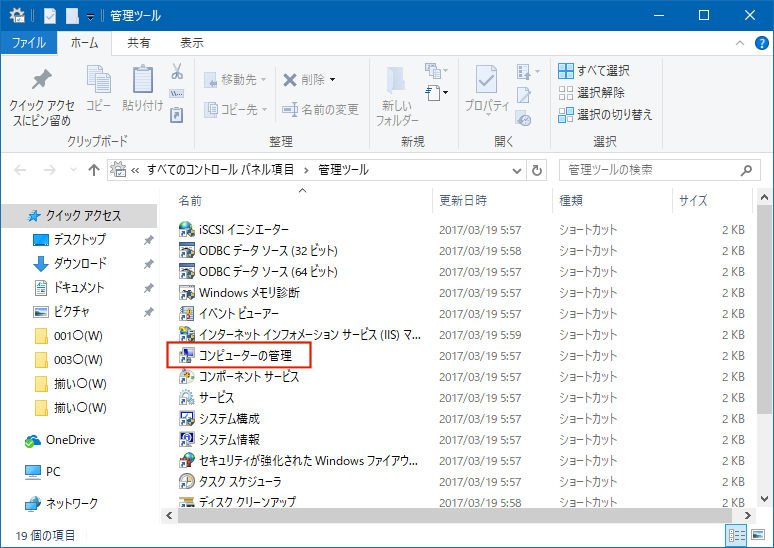Image resolution: width=774 pixels, height=548 pixels.
Task: Expand the 削除 dropdown arrow
Action: (332, 79)
